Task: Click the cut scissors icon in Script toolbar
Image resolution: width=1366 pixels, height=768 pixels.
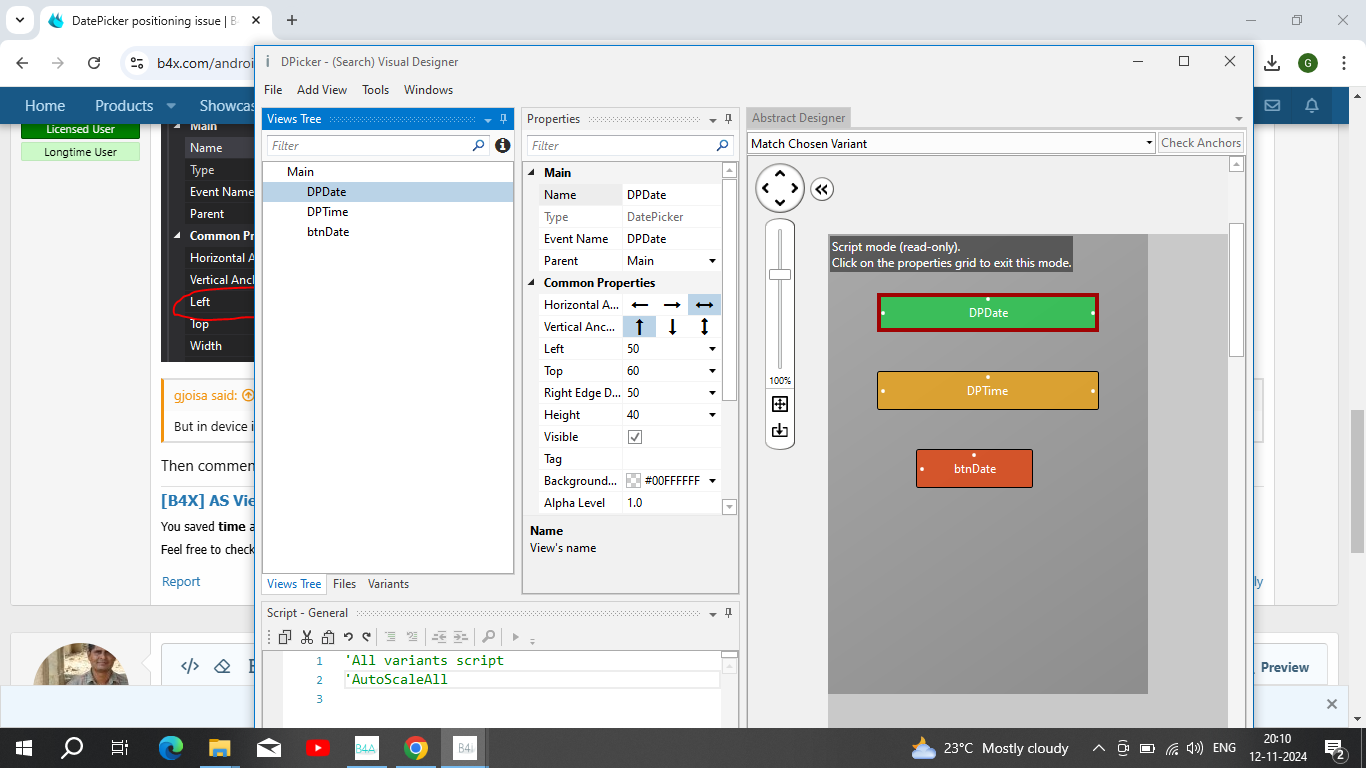Action: point(307,637)
